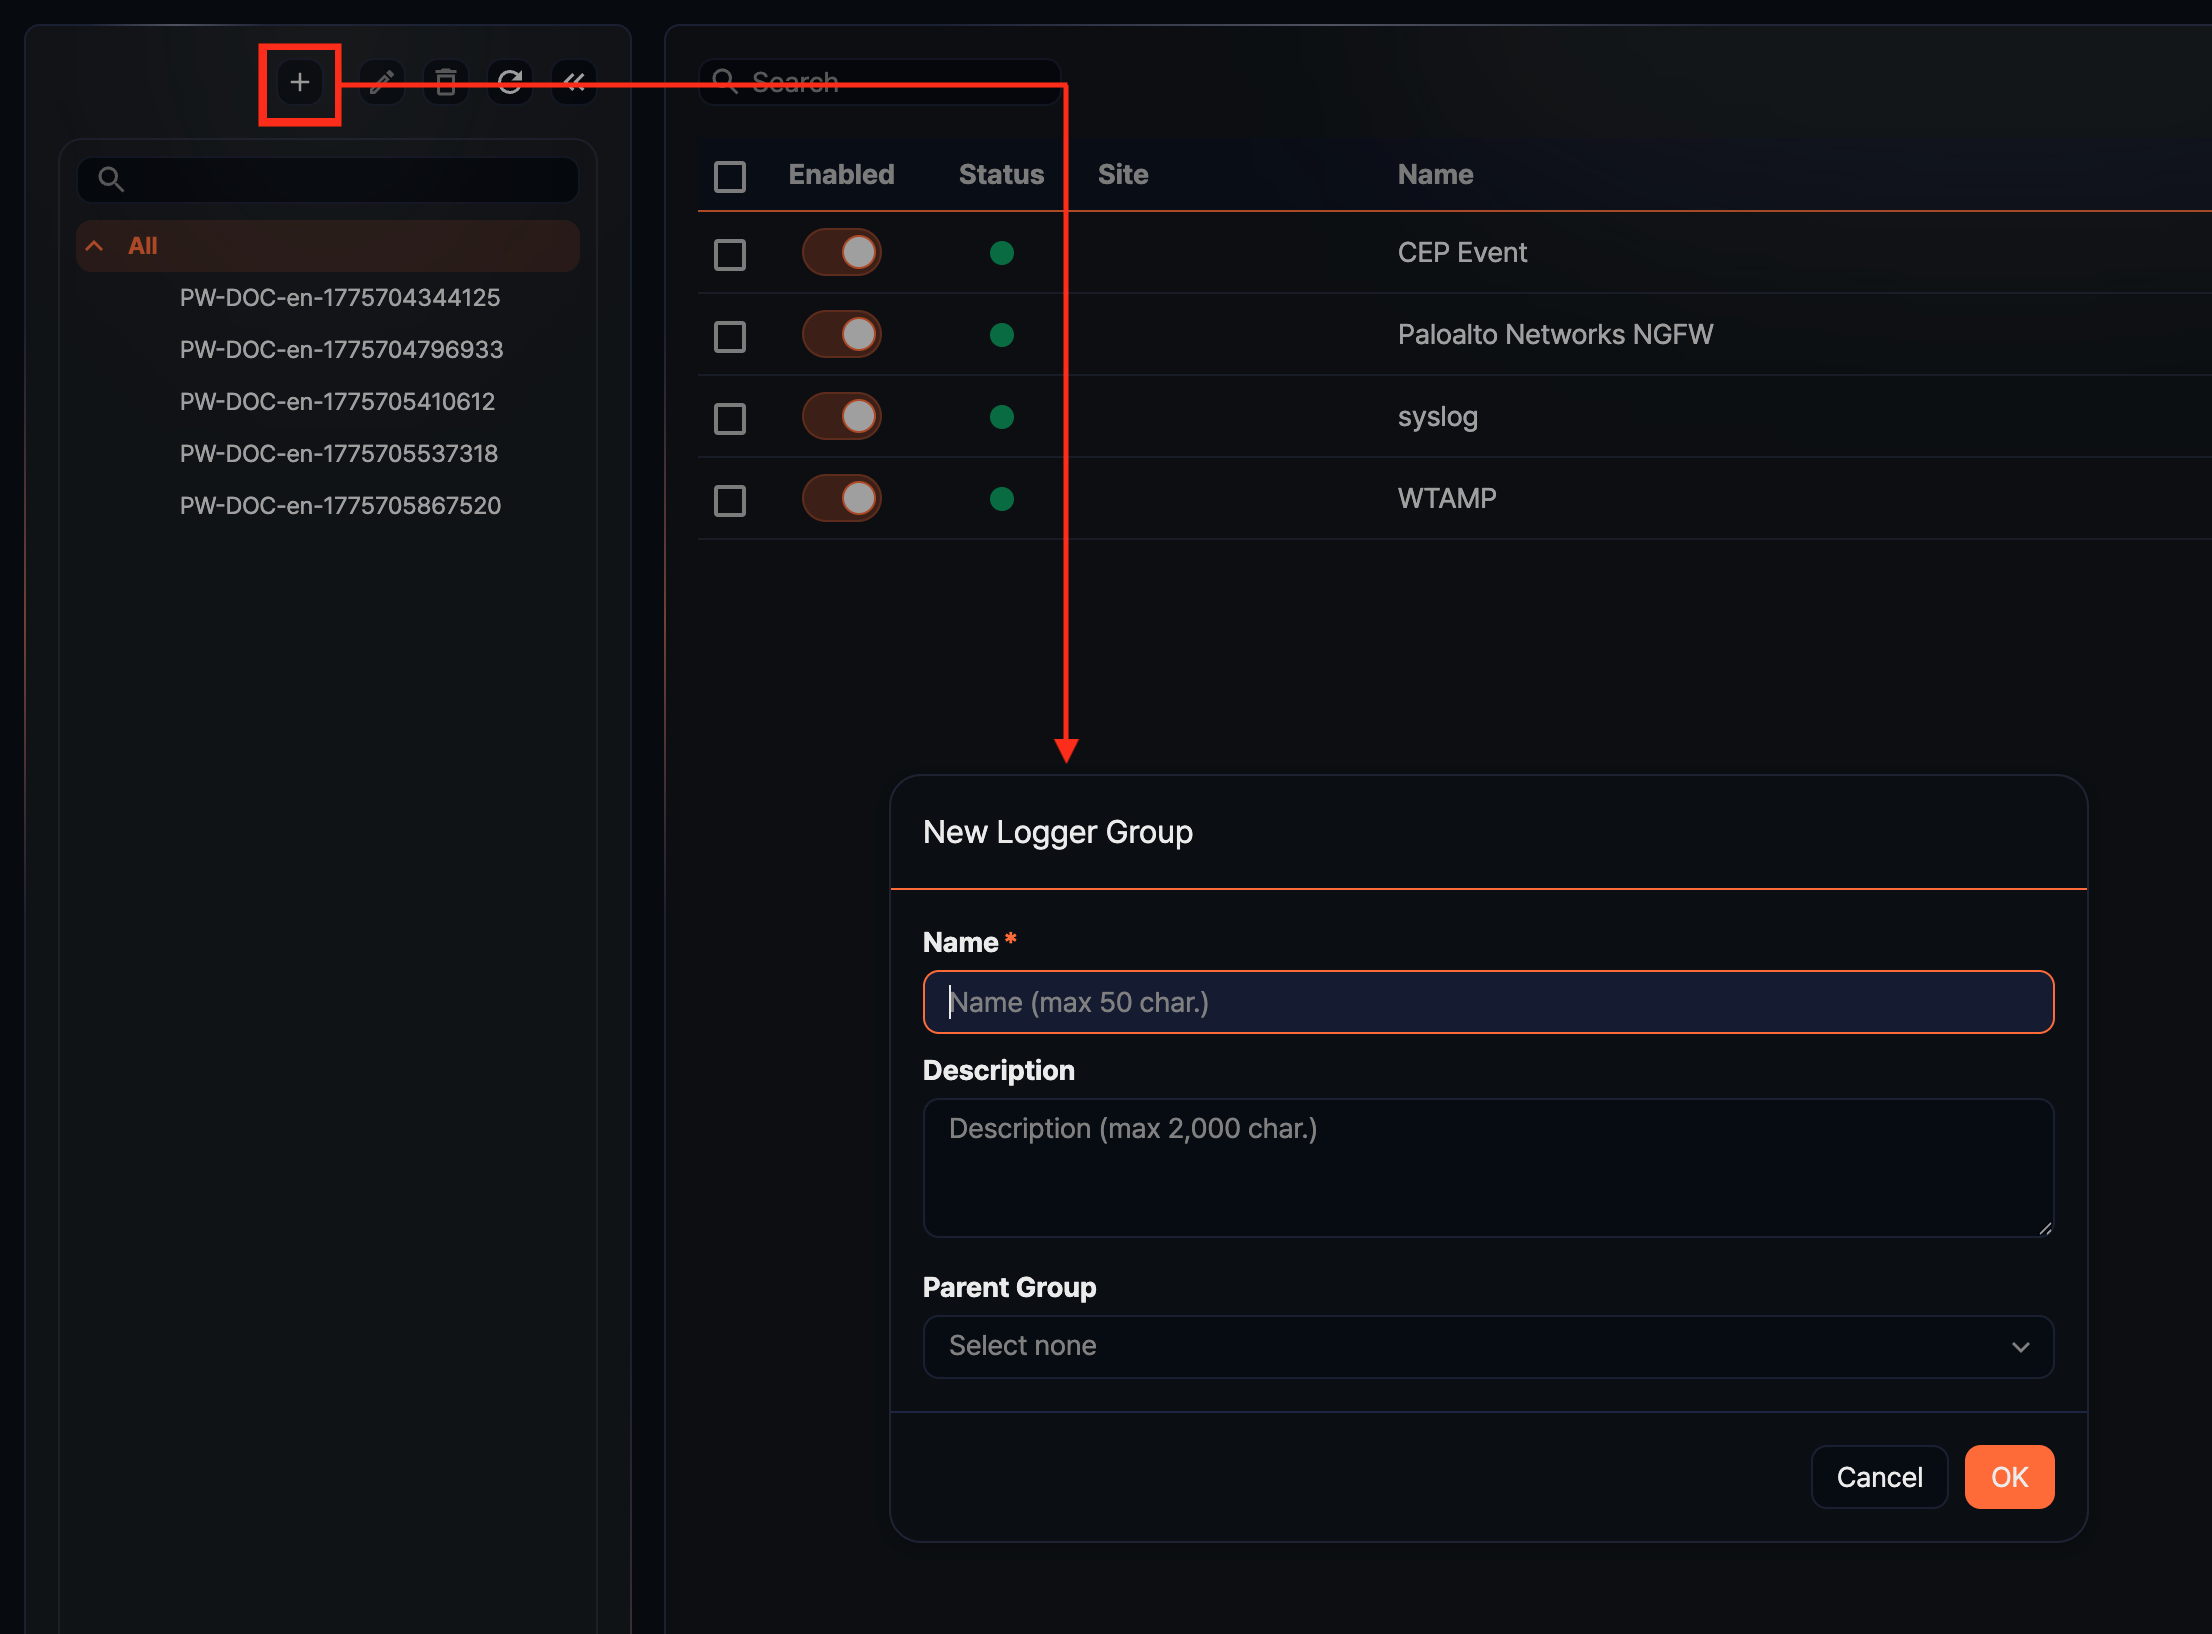
Task: Select the edit pencil icon
Action: coord(381,82)
